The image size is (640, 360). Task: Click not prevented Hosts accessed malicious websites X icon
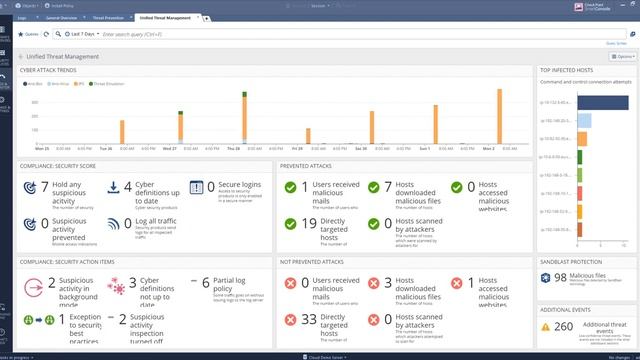(x=457, y=283)
